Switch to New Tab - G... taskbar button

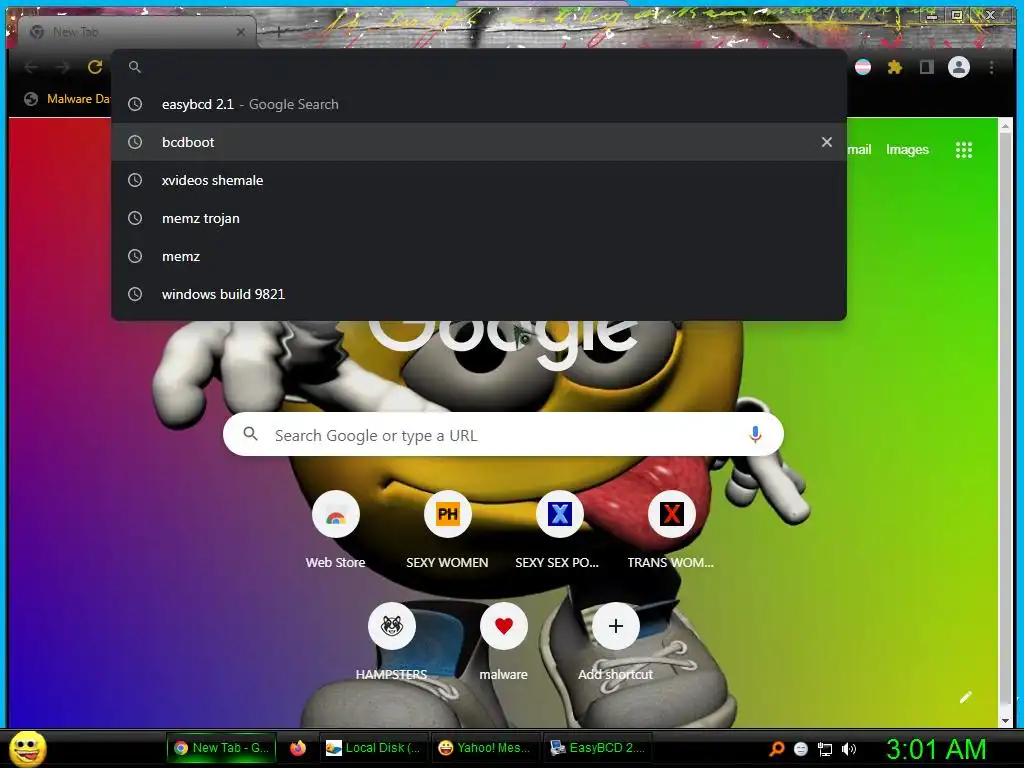tap(221, 748)
